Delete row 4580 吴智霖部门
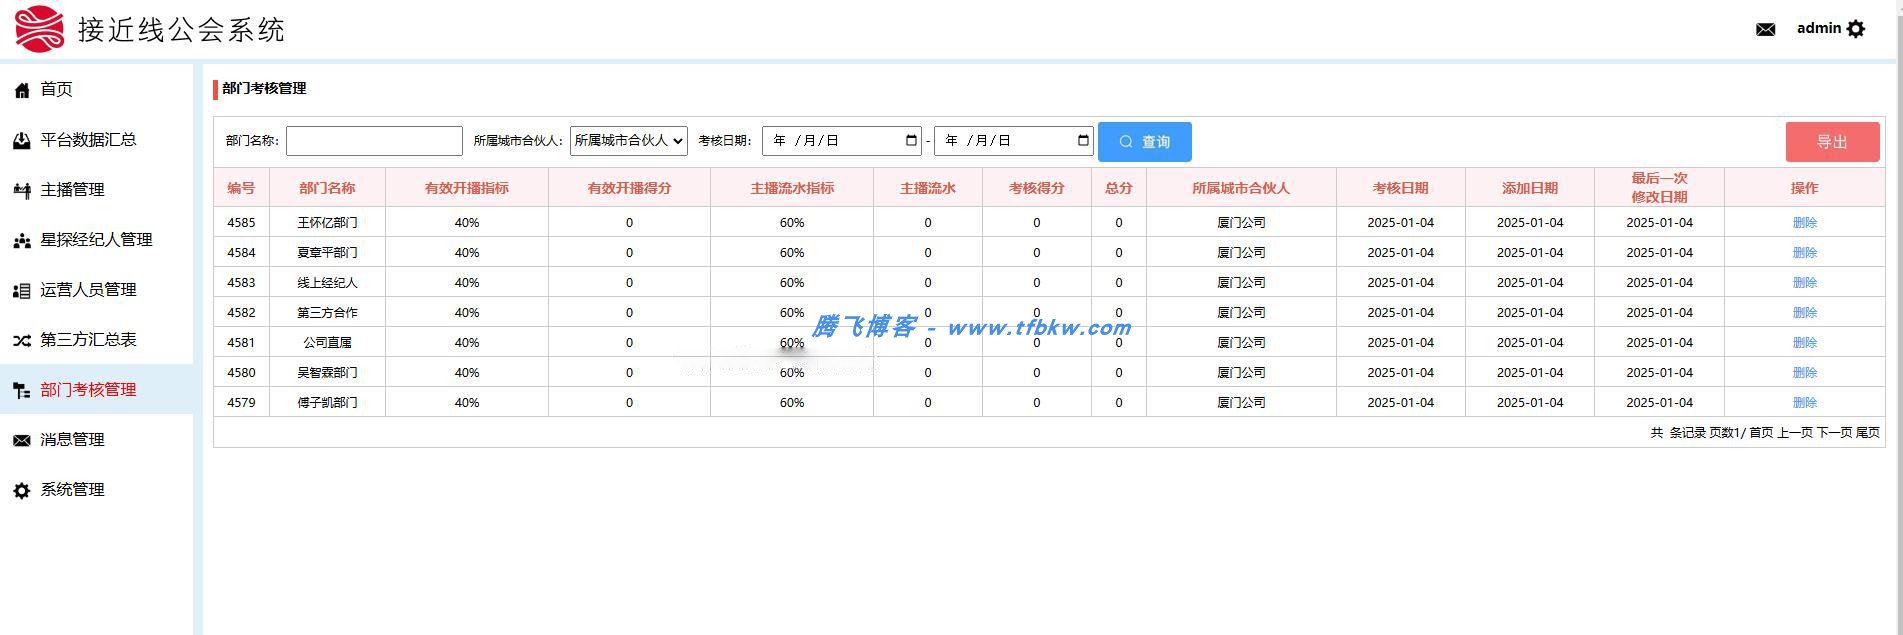 (x=1805, y=373)
